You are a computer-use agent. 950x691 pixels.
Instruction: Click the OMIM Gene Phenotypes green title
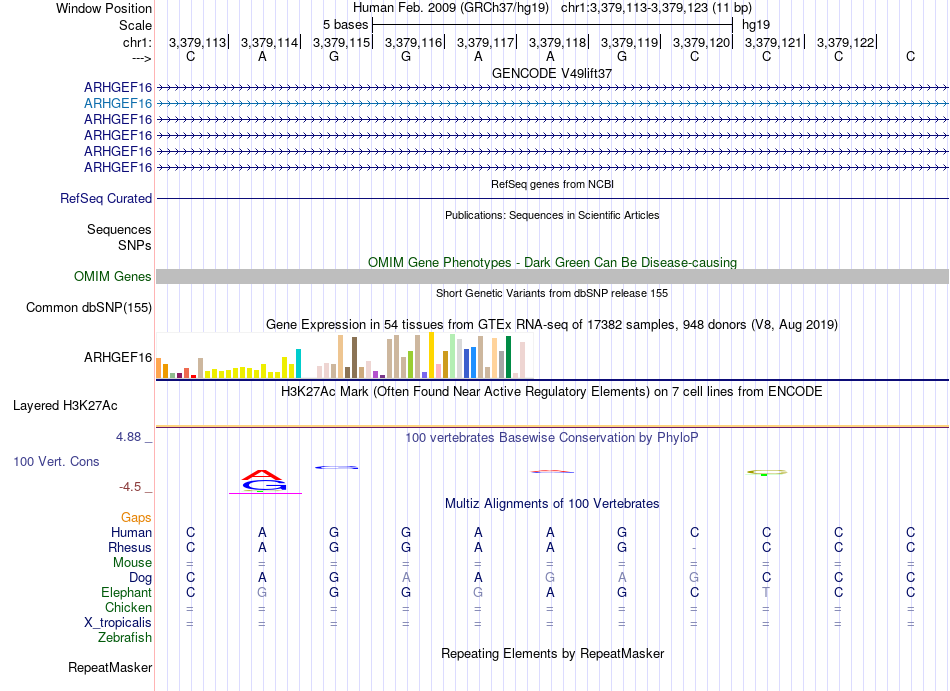[x=553, y=262]
